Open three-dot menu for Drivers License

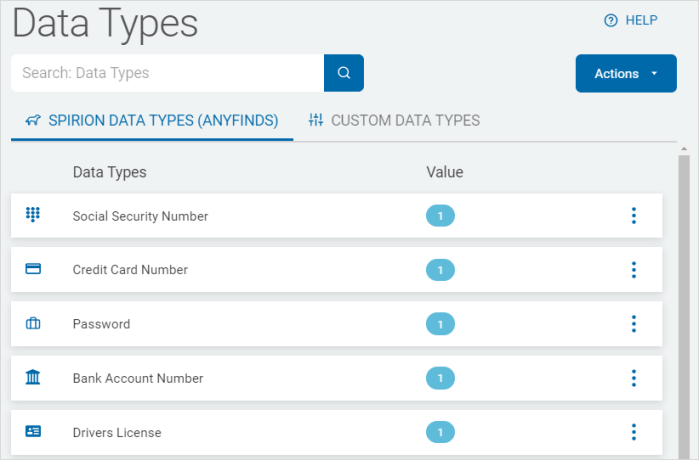point(633,432)
